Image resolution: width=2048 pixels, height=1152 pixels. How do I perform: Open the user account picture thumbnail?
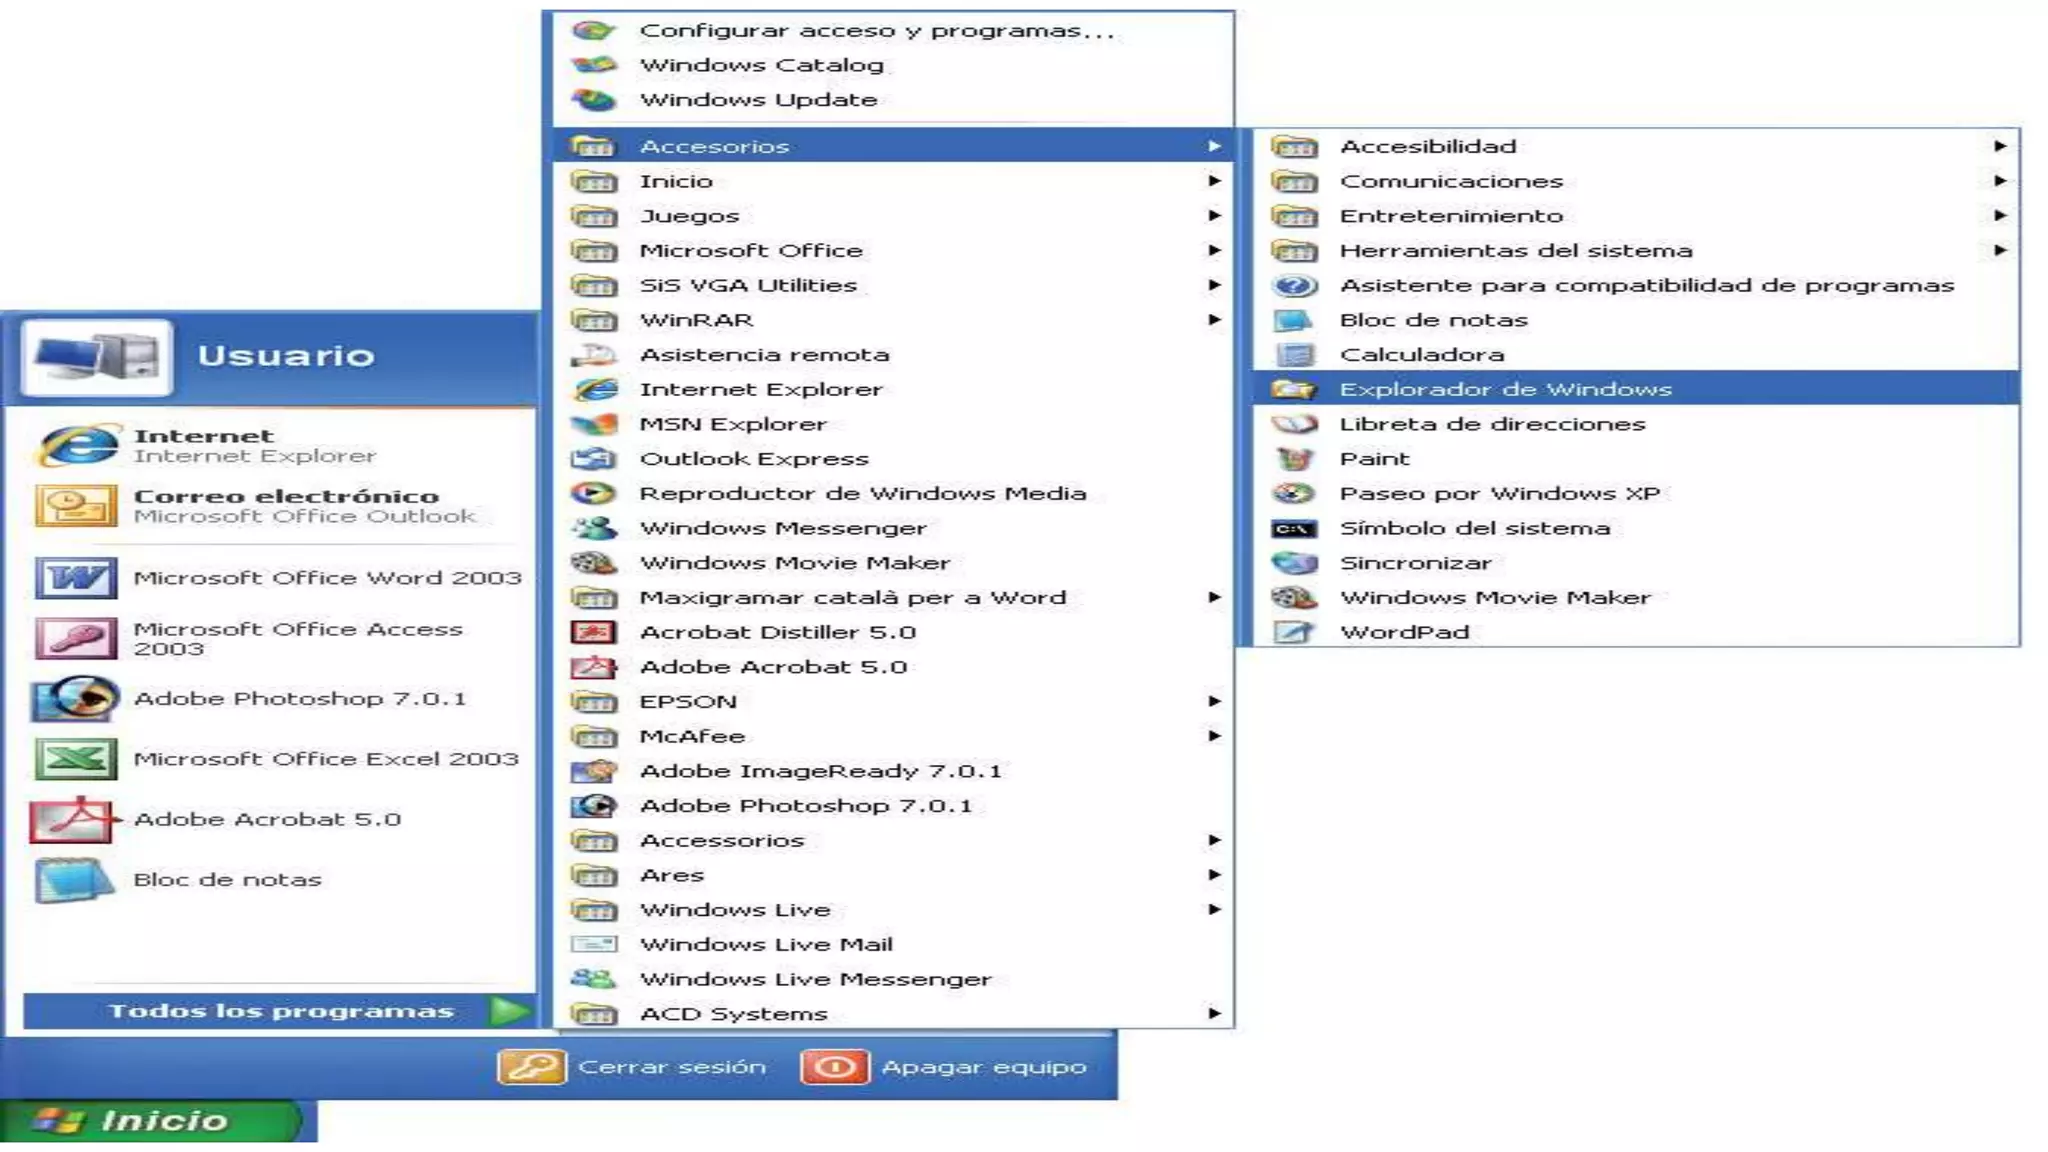click(96, 357)
